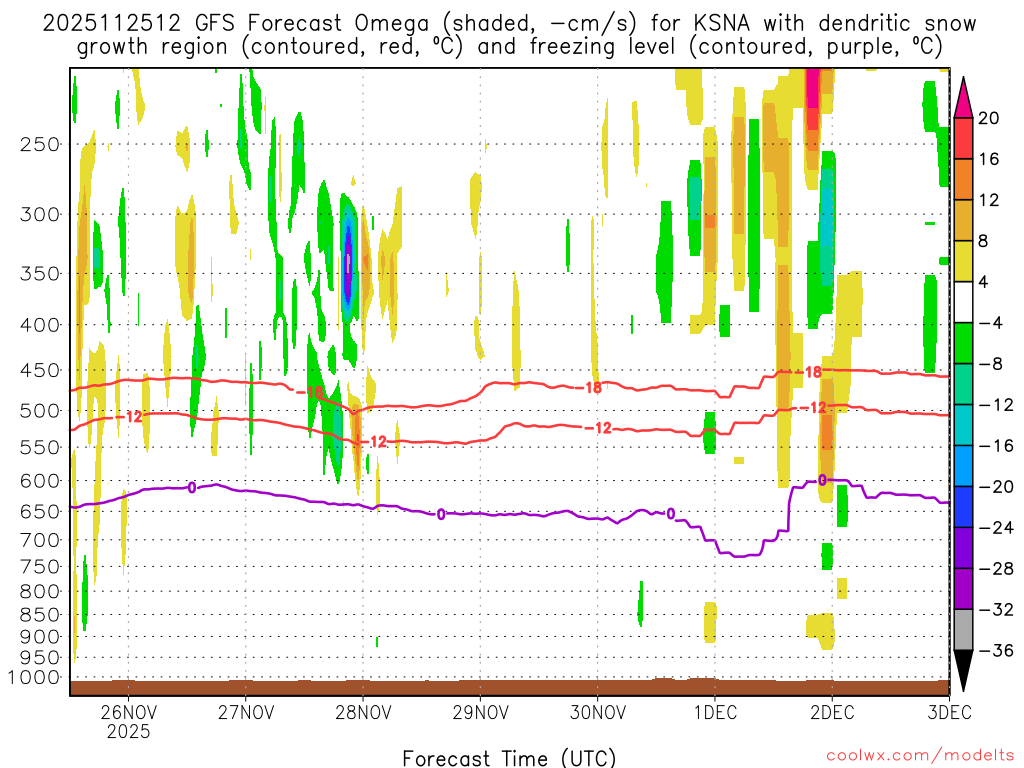The width and height of the screenshot is (1024, 768).
Task: Click the 28NOV date label on time axis
Action: [363, 712]
